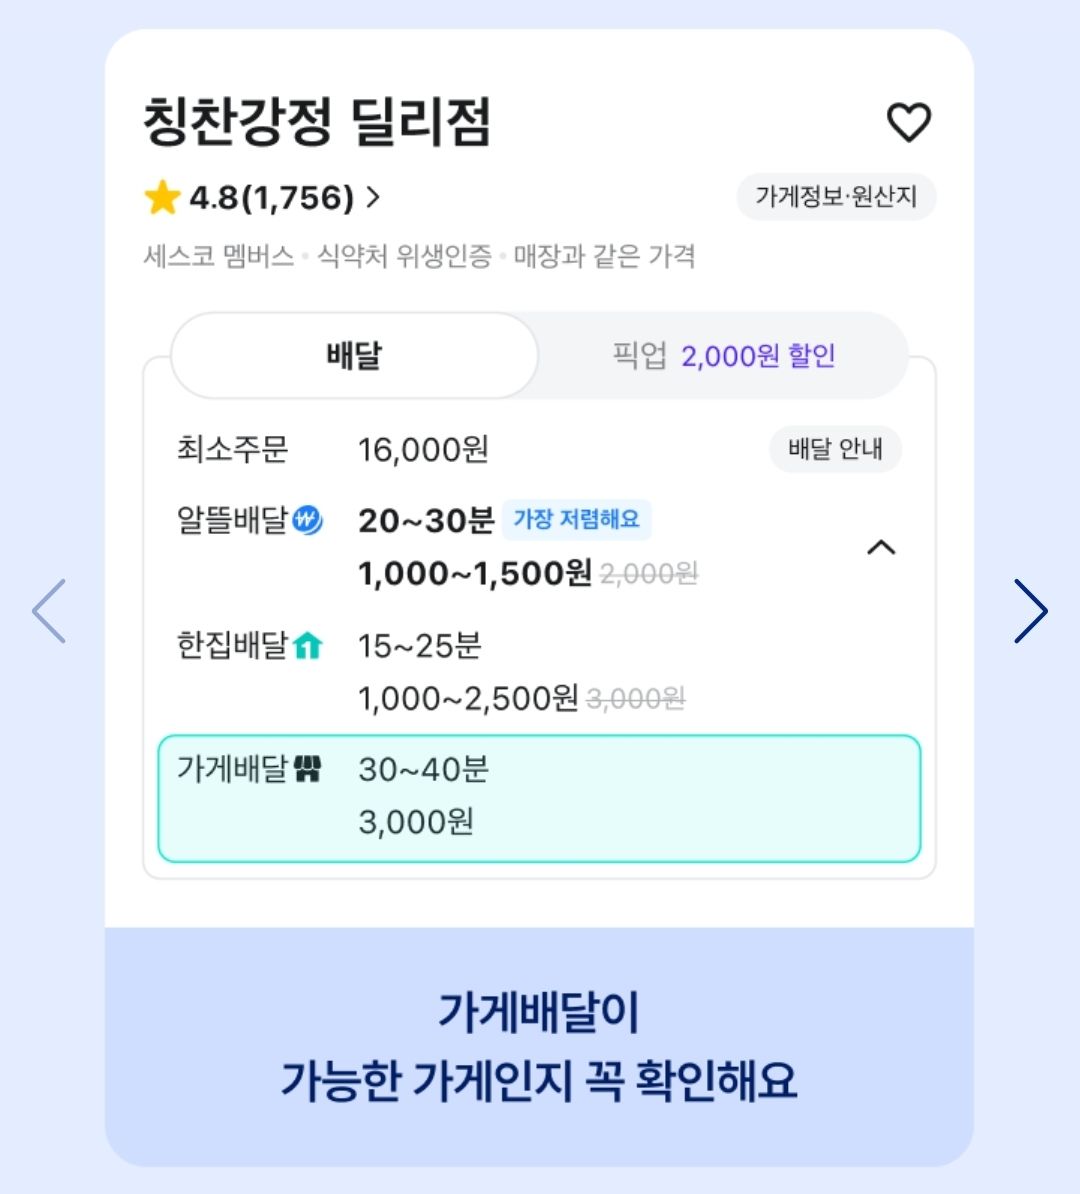Screen dimensions: 1080x1194
Task: Click the store title 칭찬강정 딜리점
Action: click(317, 122)
